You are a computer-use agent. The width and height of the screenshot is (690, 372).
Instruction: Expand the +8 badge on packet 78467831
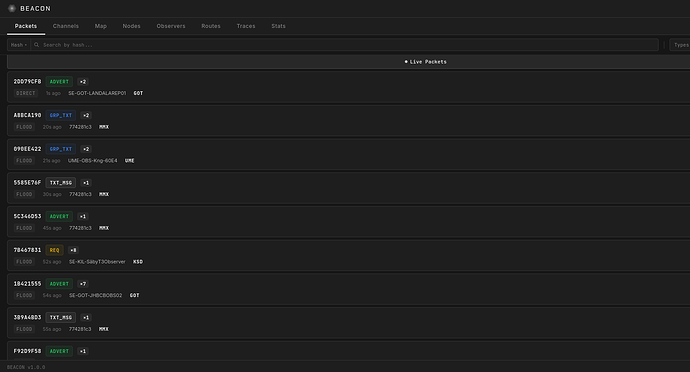73,250
